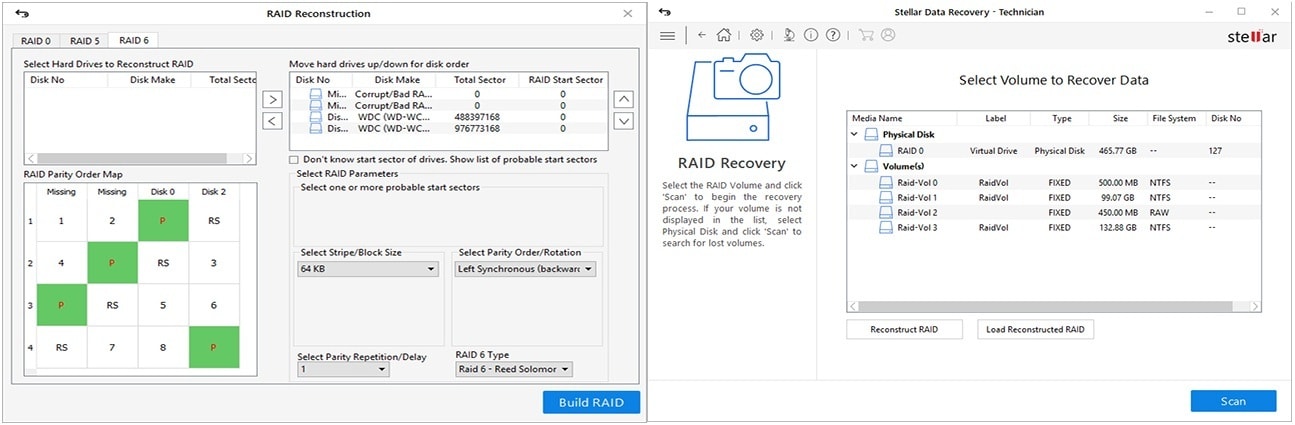Click the Disk 0 parity map column header
1295x425 pixels.
point(163,192)
